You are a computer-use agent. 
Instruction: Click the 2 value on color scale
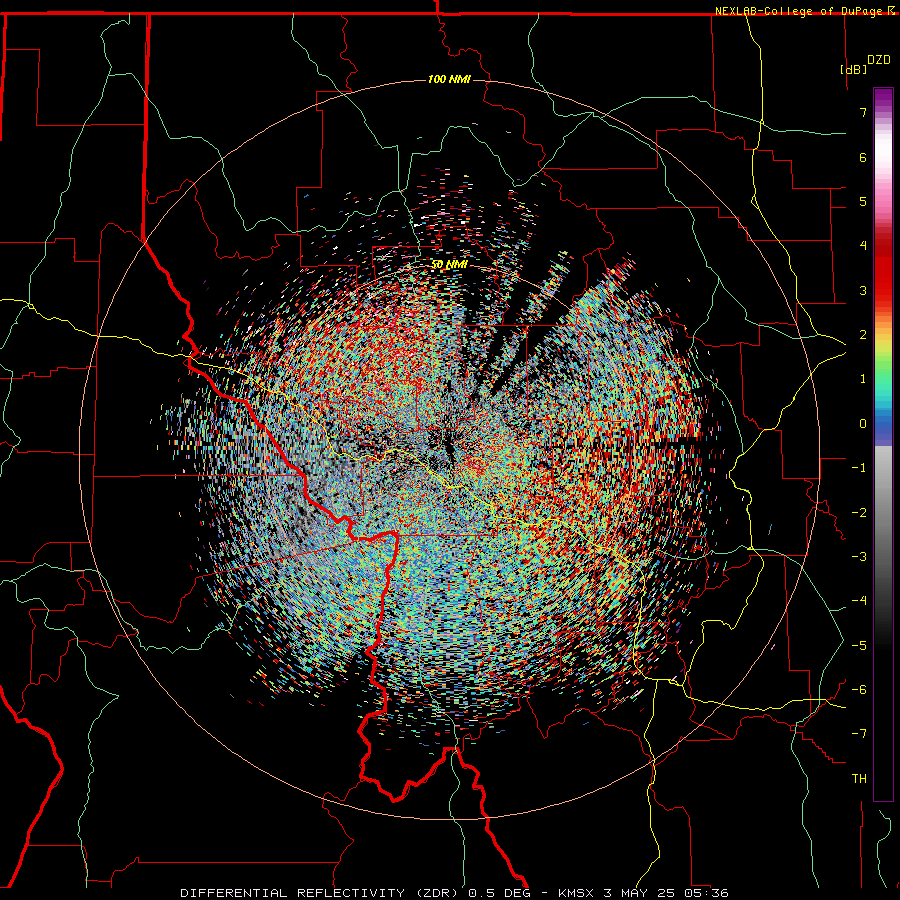[863, 335]
